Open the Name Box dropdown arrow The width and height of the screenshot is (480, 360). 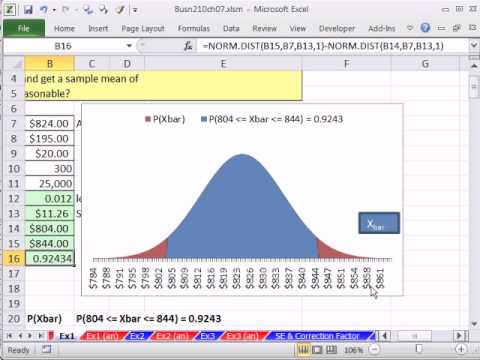pos(129,46)
